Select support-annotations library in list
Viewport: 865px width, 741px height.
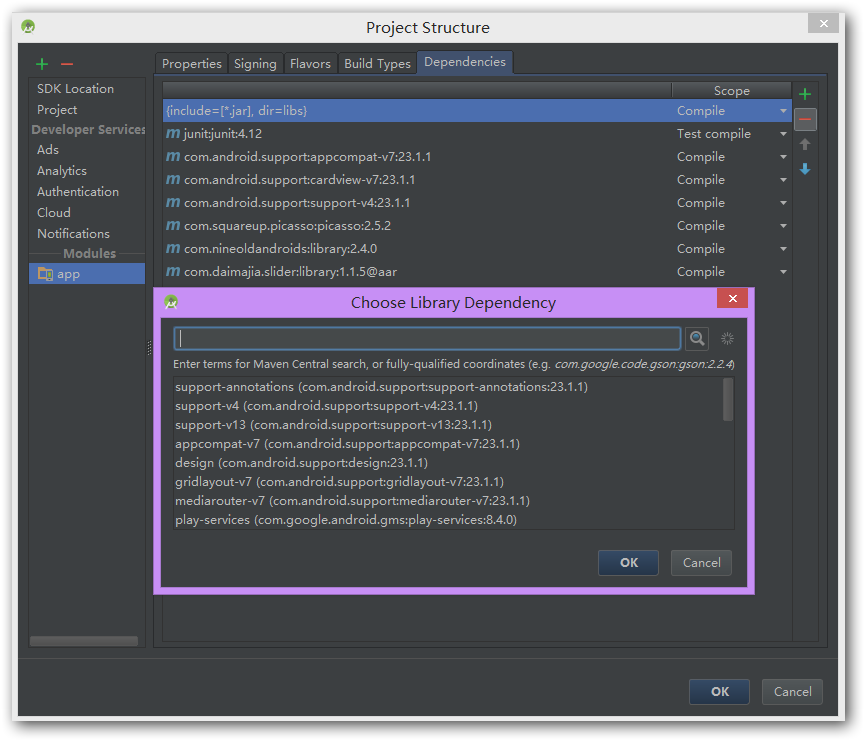coord(448,387)
